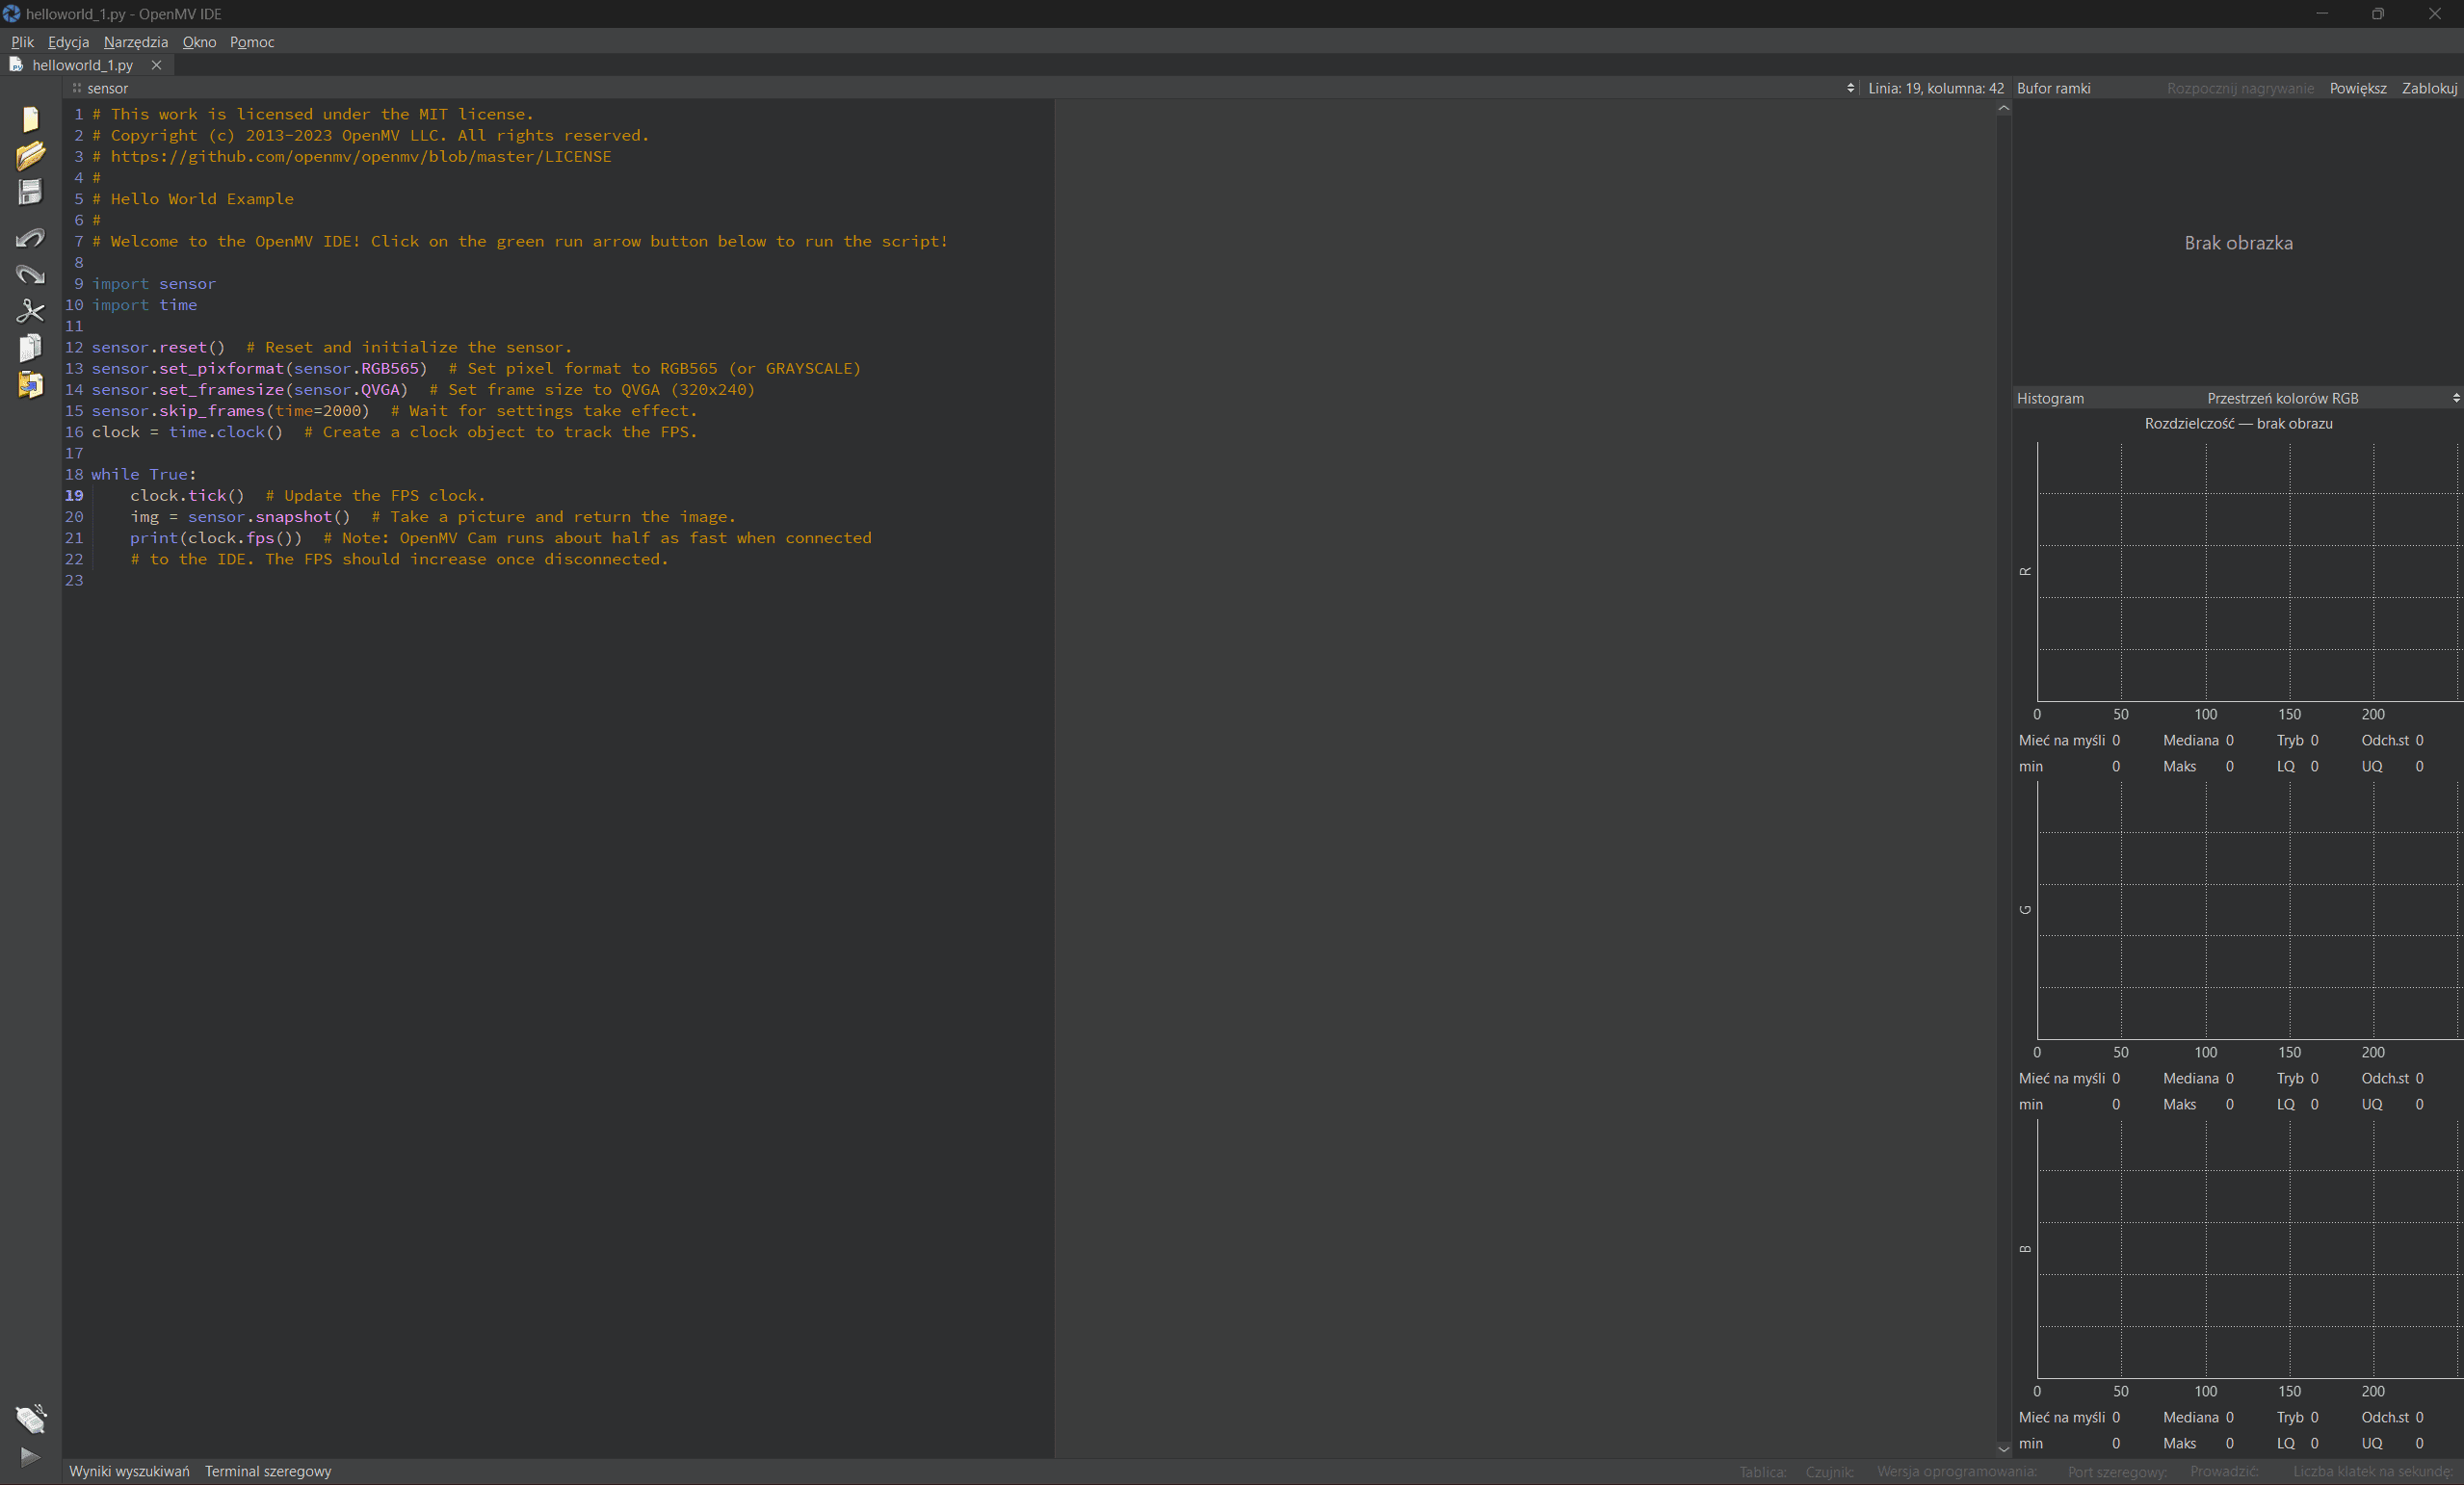Click 'import sensor' on line 9
The height and width of the screenshot is (1485, 2464).
(154, 283)
